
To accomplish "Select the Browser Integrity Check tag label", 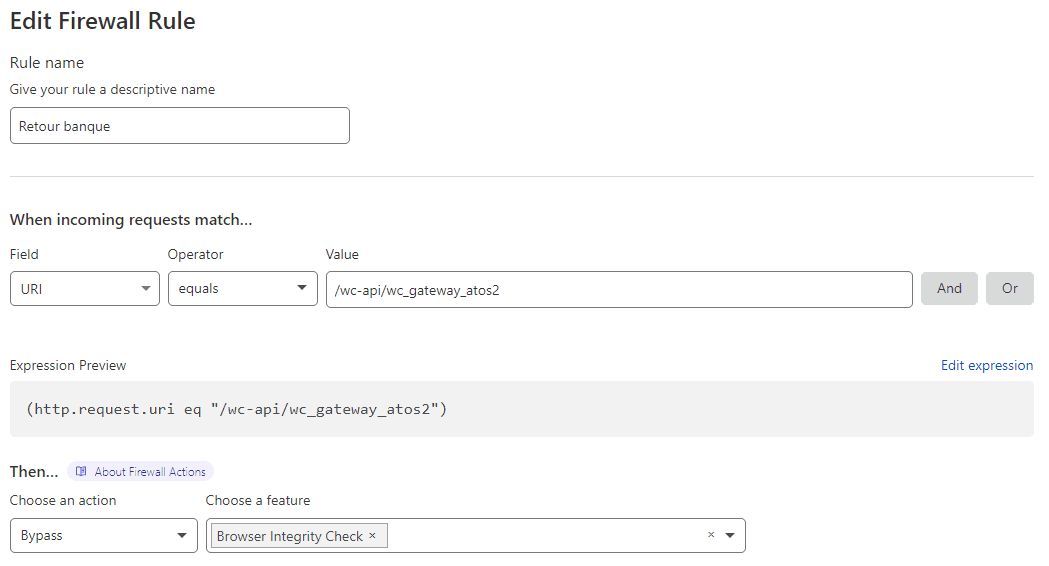I will tap(290, 536).
